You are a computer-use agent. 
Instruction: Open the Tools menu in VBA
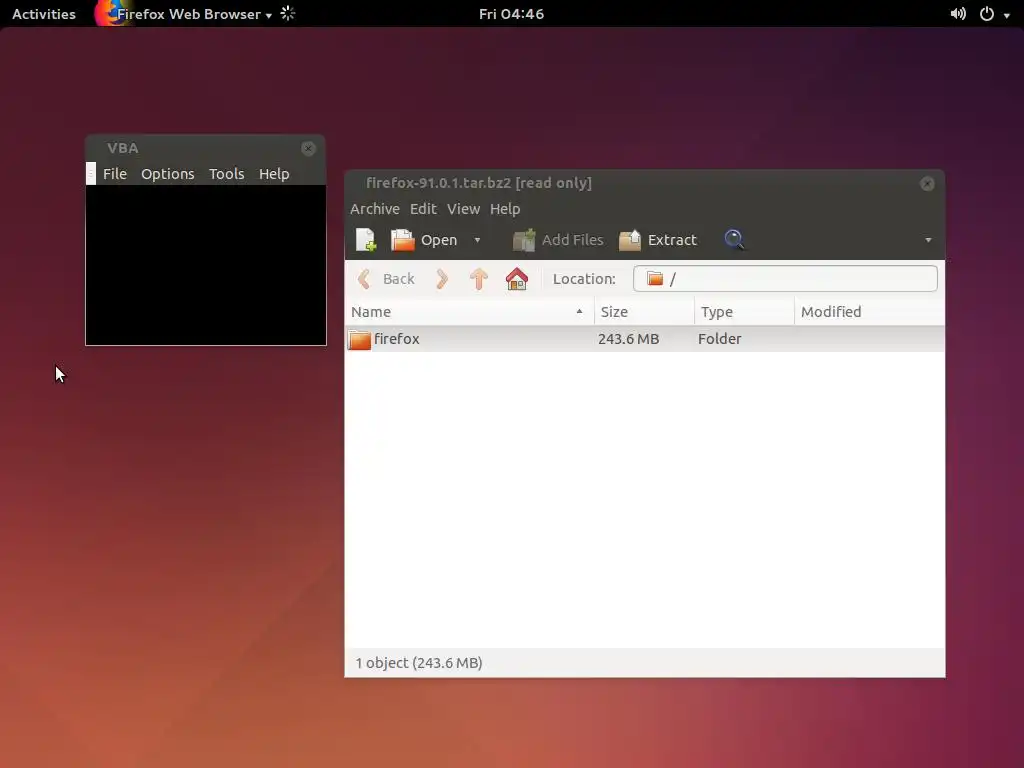tap(227, 174)
